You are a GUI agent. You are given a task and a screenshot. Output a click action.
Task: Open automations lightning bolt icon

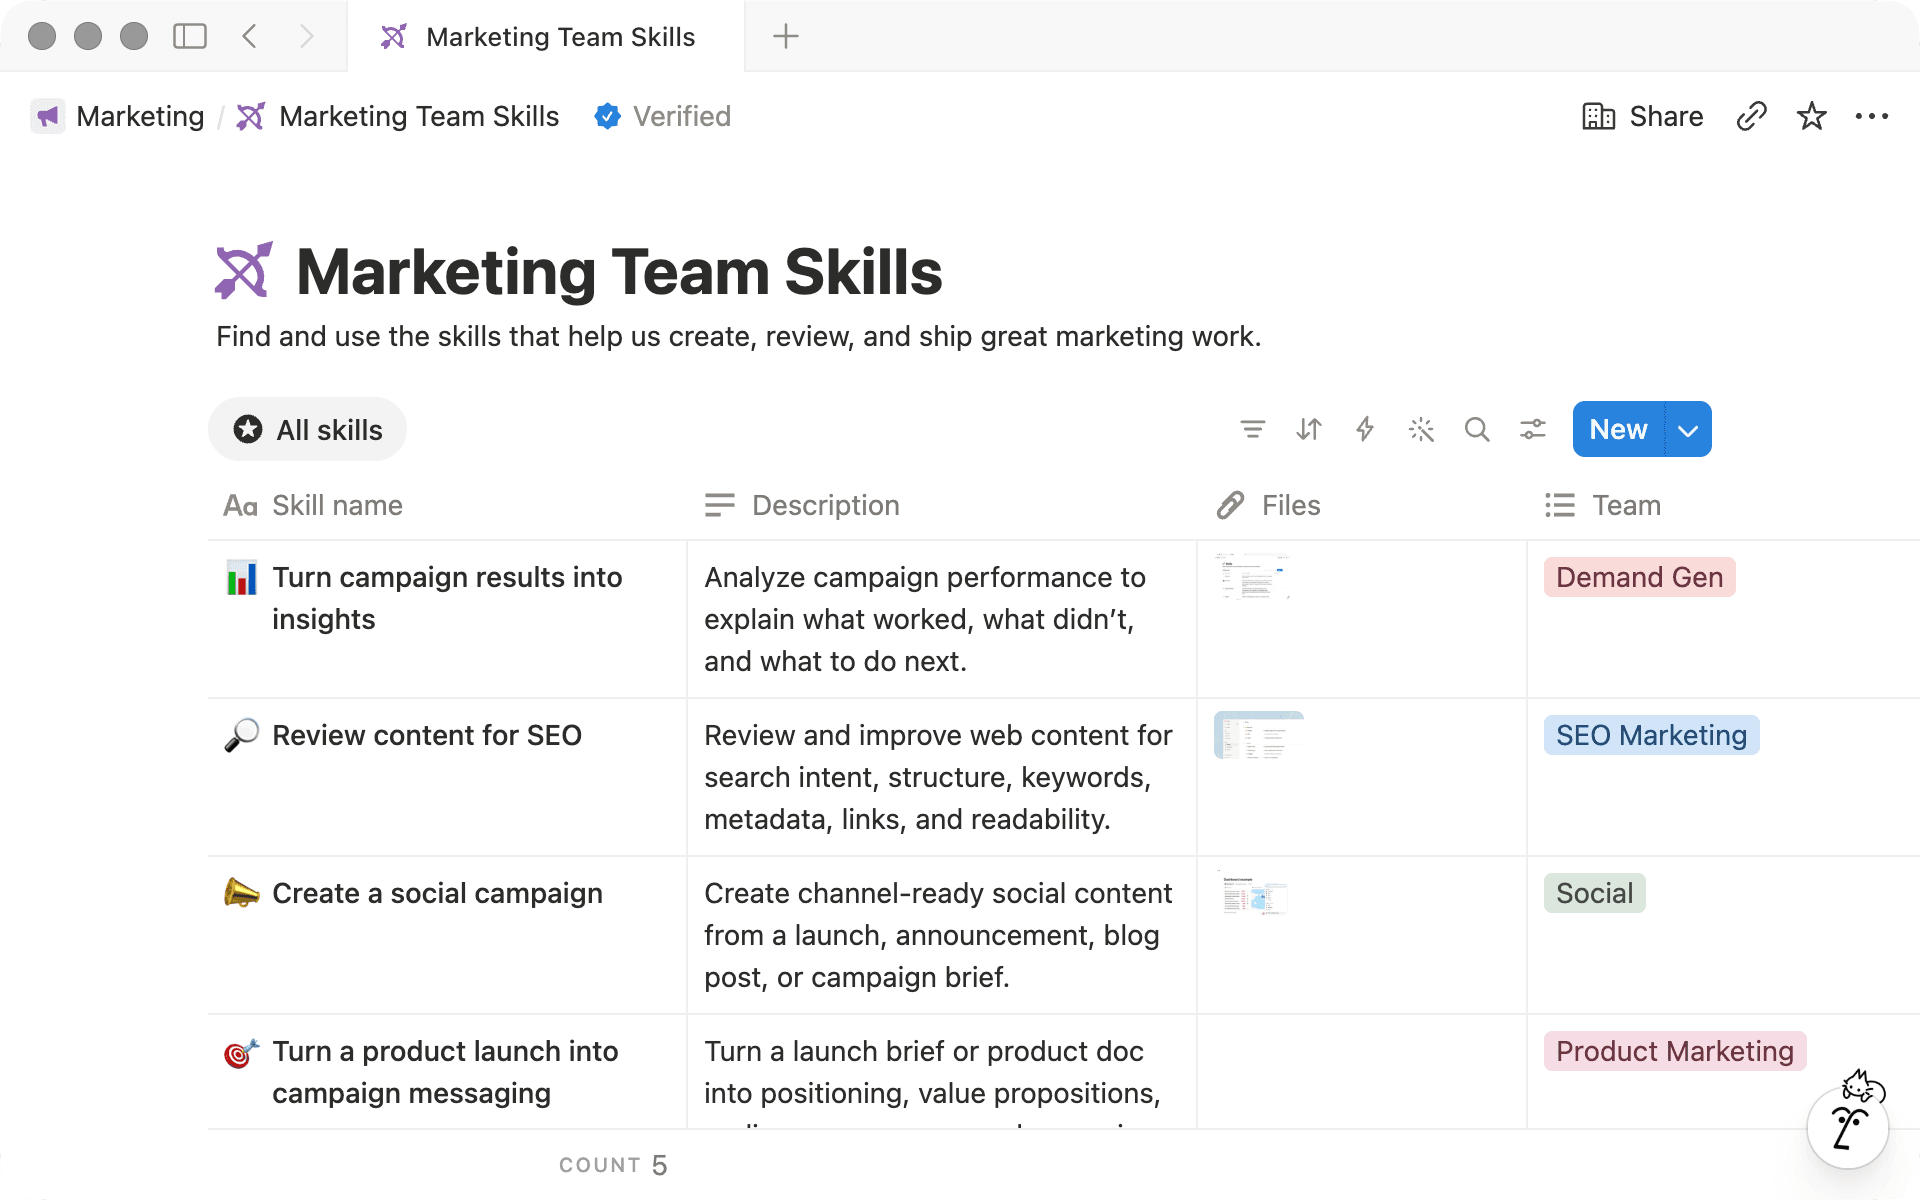[1365, 429]
